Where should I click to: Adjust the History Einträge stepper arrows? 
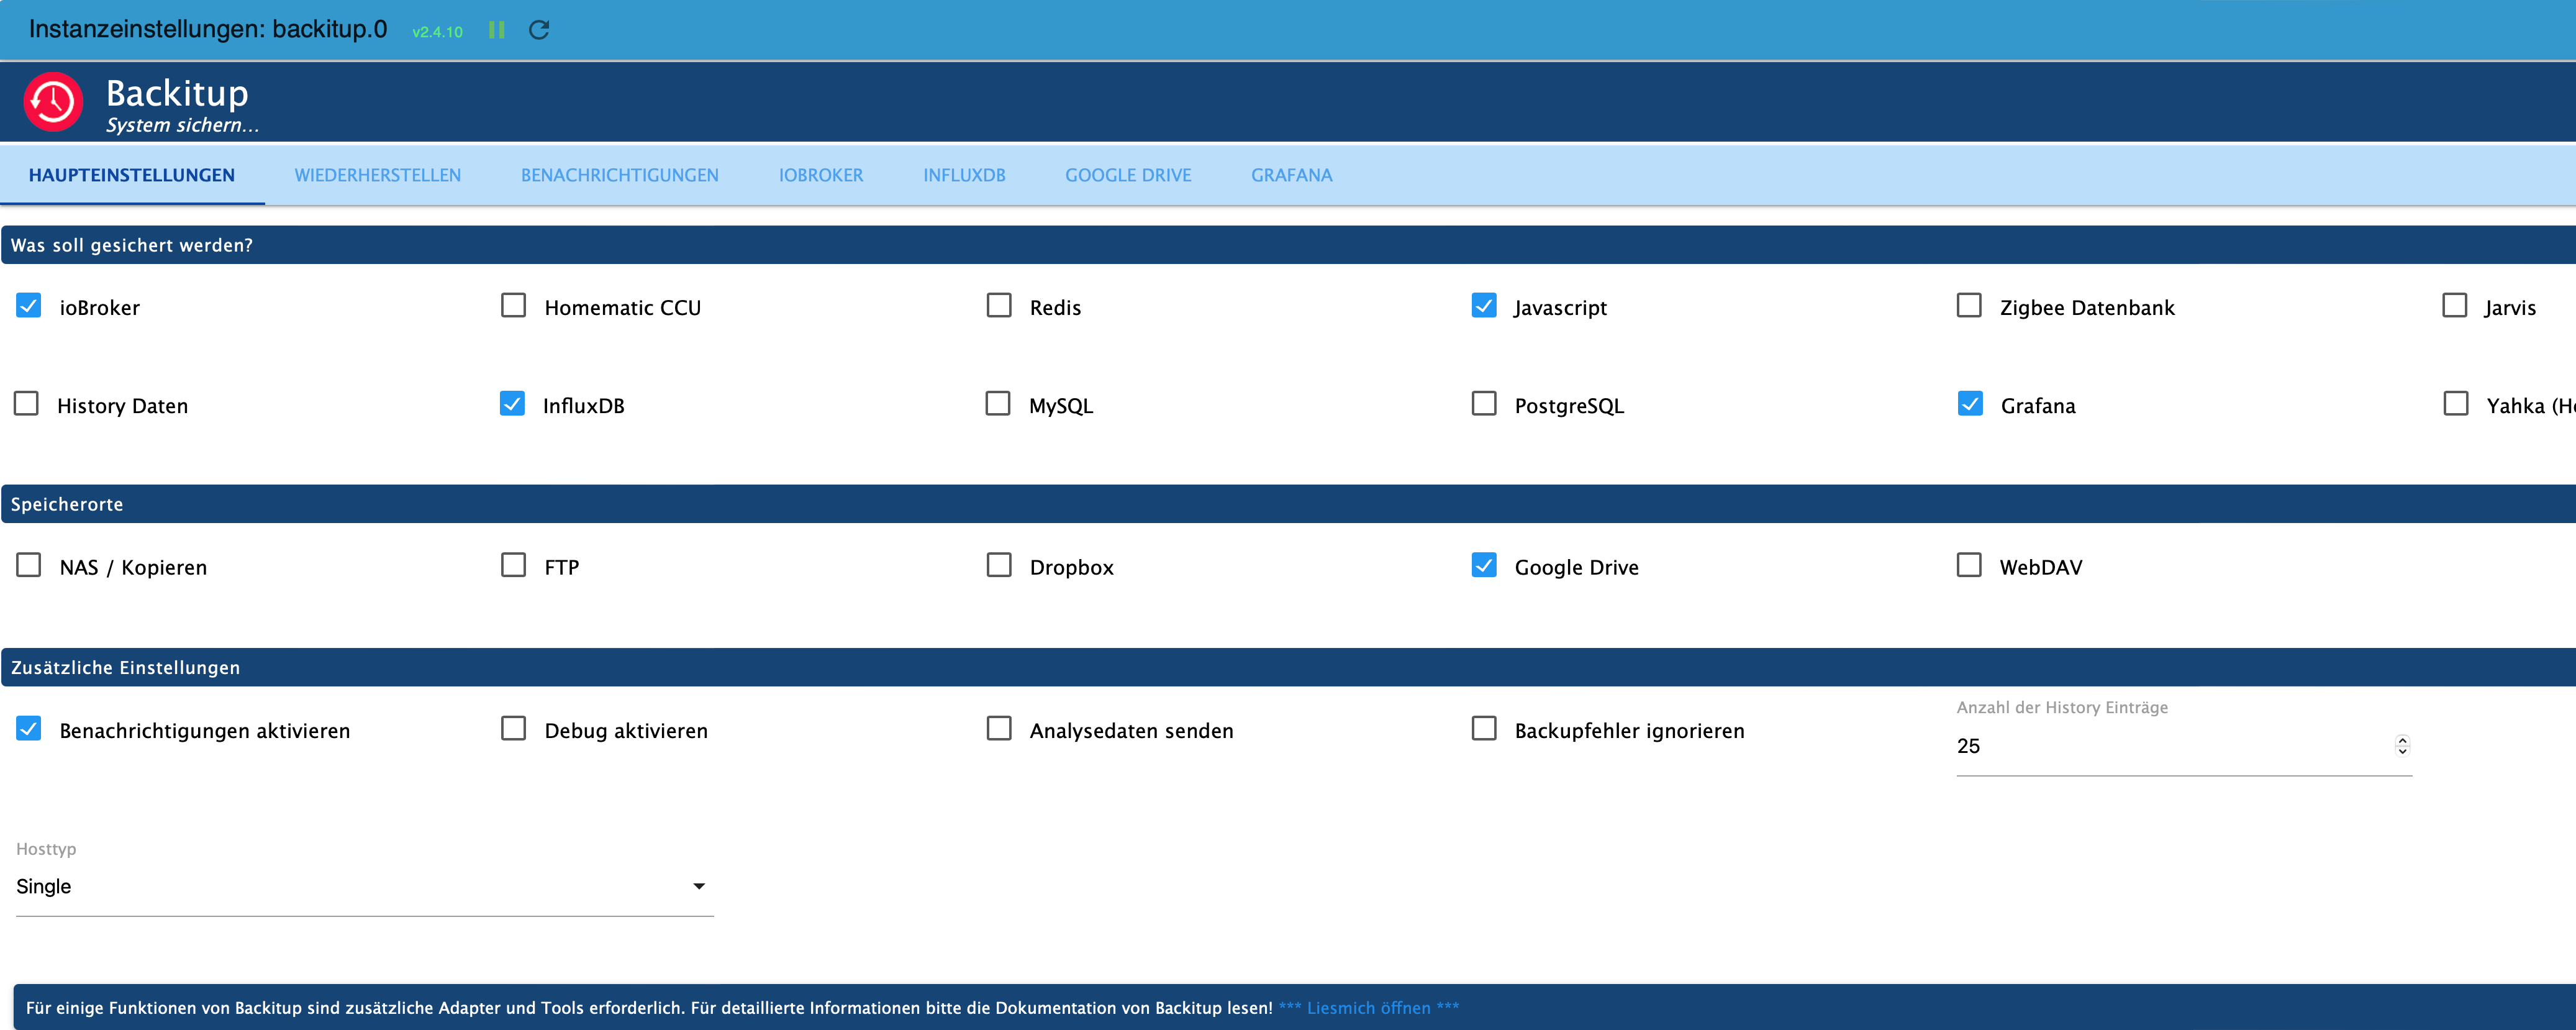pyautogui.click(x=2402, y=745)
